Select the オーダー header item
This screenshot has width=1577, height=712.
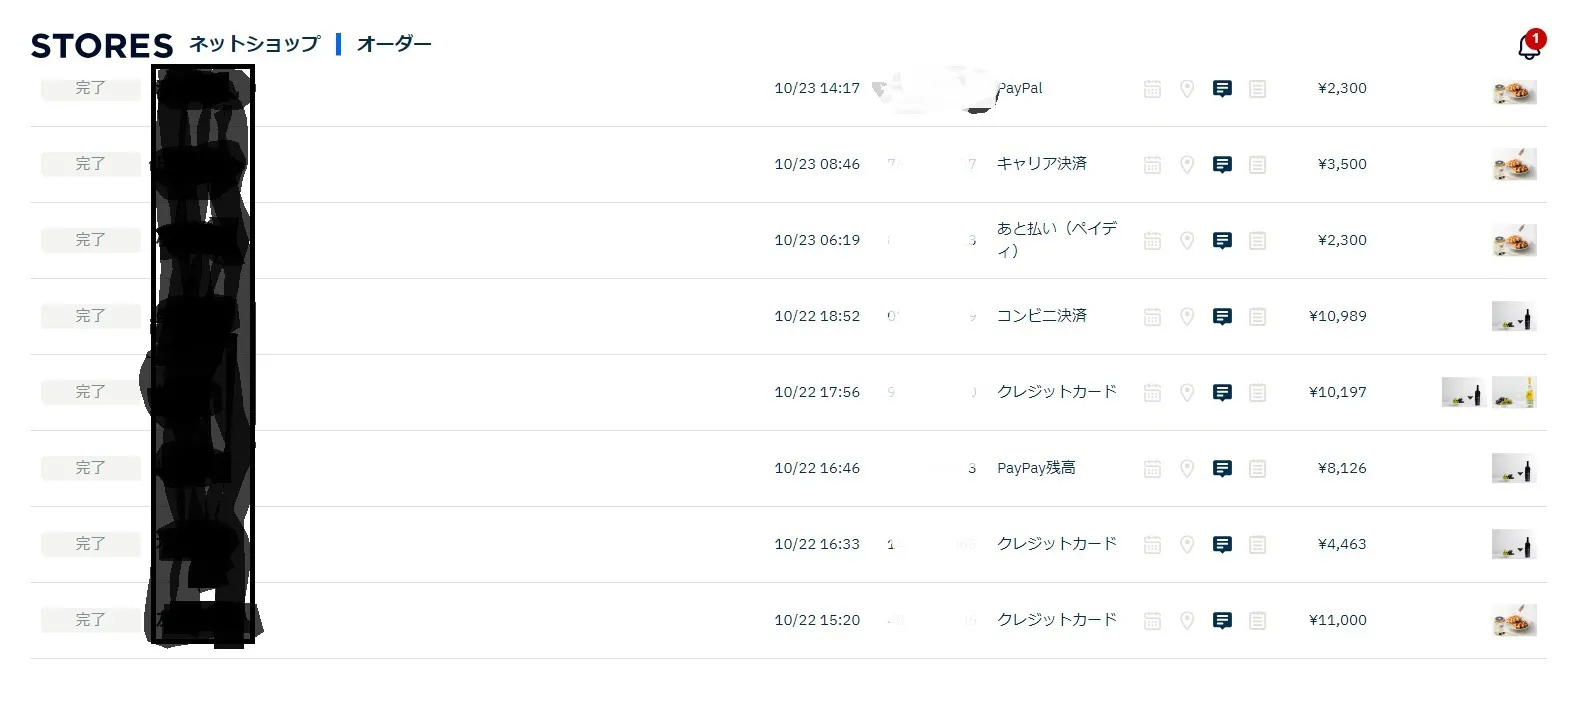(x=394, y=44)
